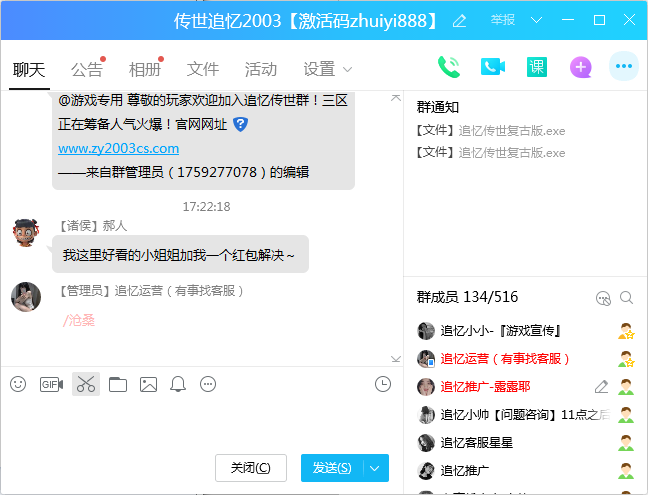Image resolution: width=648 pixels, height=495 pixels.
Task: Click the send image icon
Action: (x=149, y=384)
